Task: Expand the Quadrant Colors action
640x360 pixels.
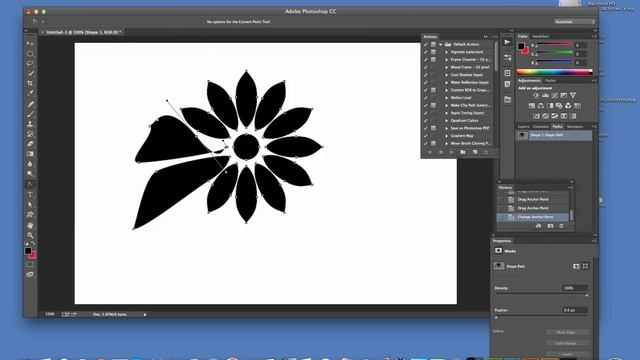Action: point(447,121)
